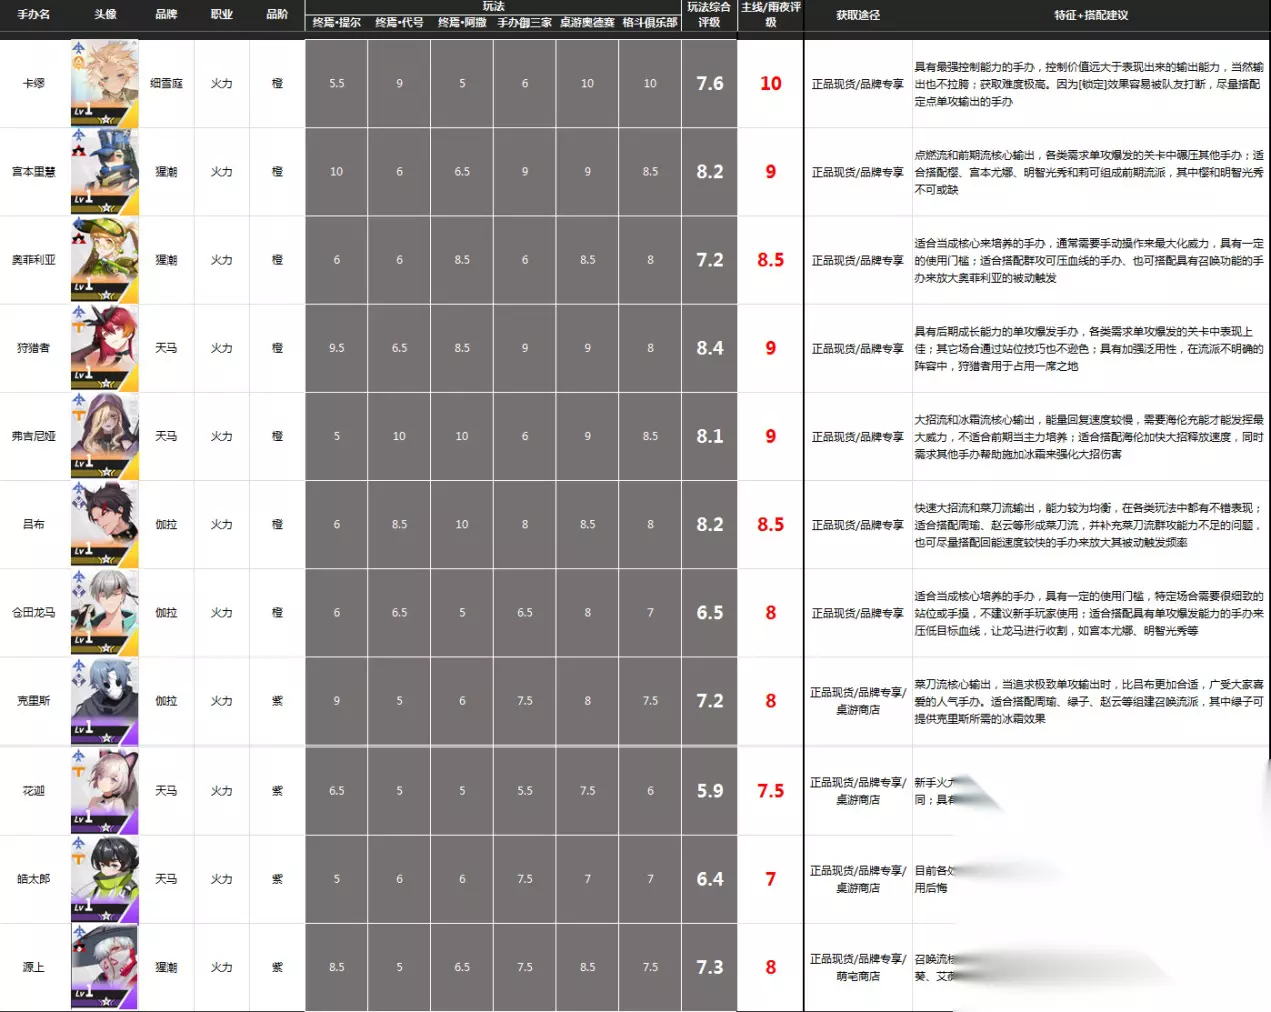1271x1012 pixels.
Task: Open 源上's white-hat avatar portrait
Action: pyautogui.click(x=104, y=967)
